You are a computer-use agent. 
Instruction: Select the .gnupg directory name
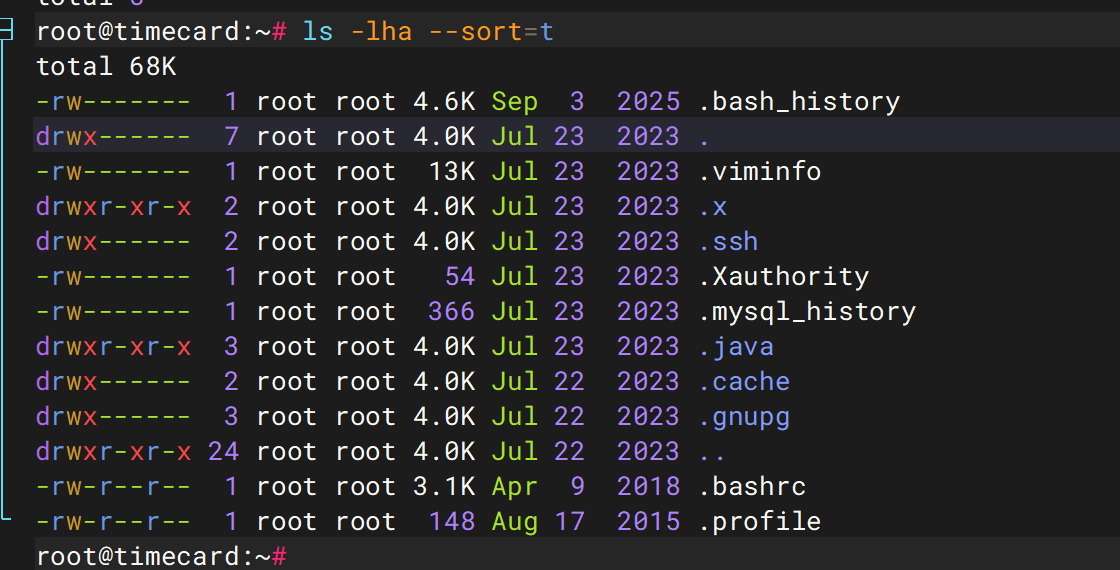(744, 416)
